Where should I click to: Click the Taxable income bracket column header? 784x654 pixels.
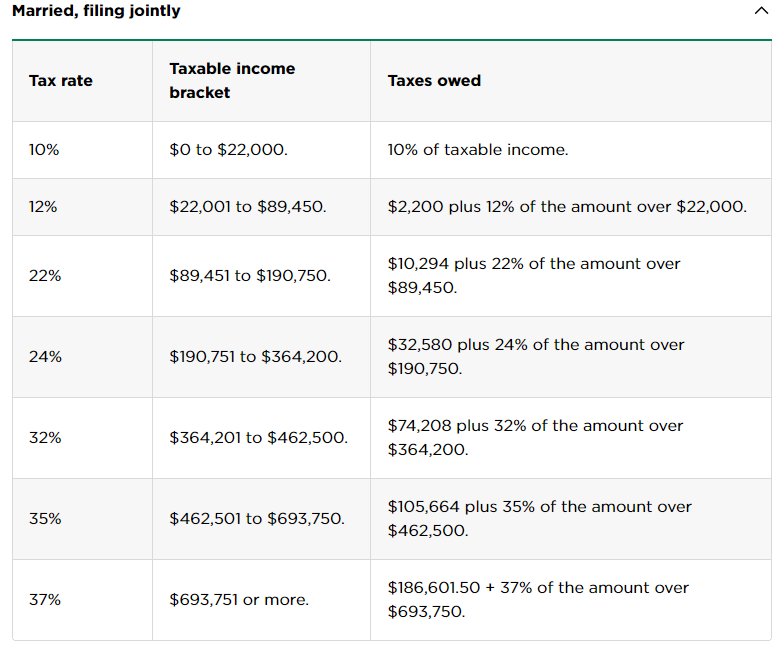(262, 81)
